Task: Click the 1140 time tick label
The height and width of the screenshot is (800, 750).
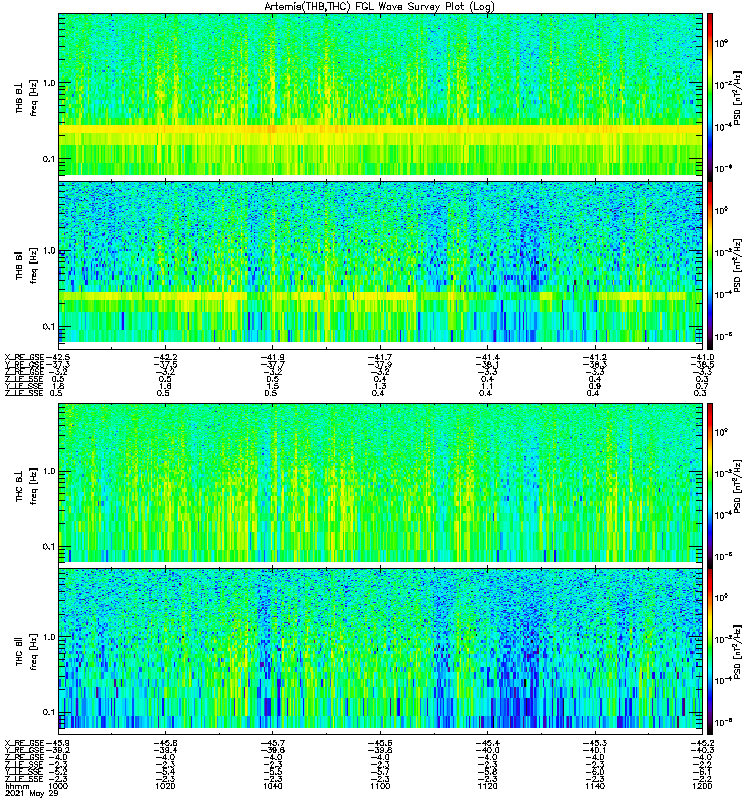Action: point(595,786)
